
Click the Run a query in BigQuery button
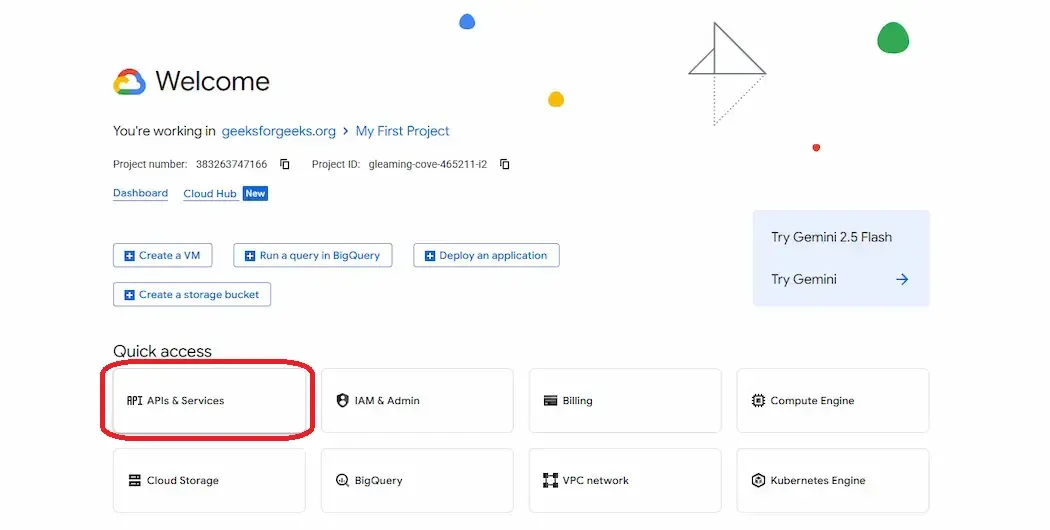coord(313,255)
